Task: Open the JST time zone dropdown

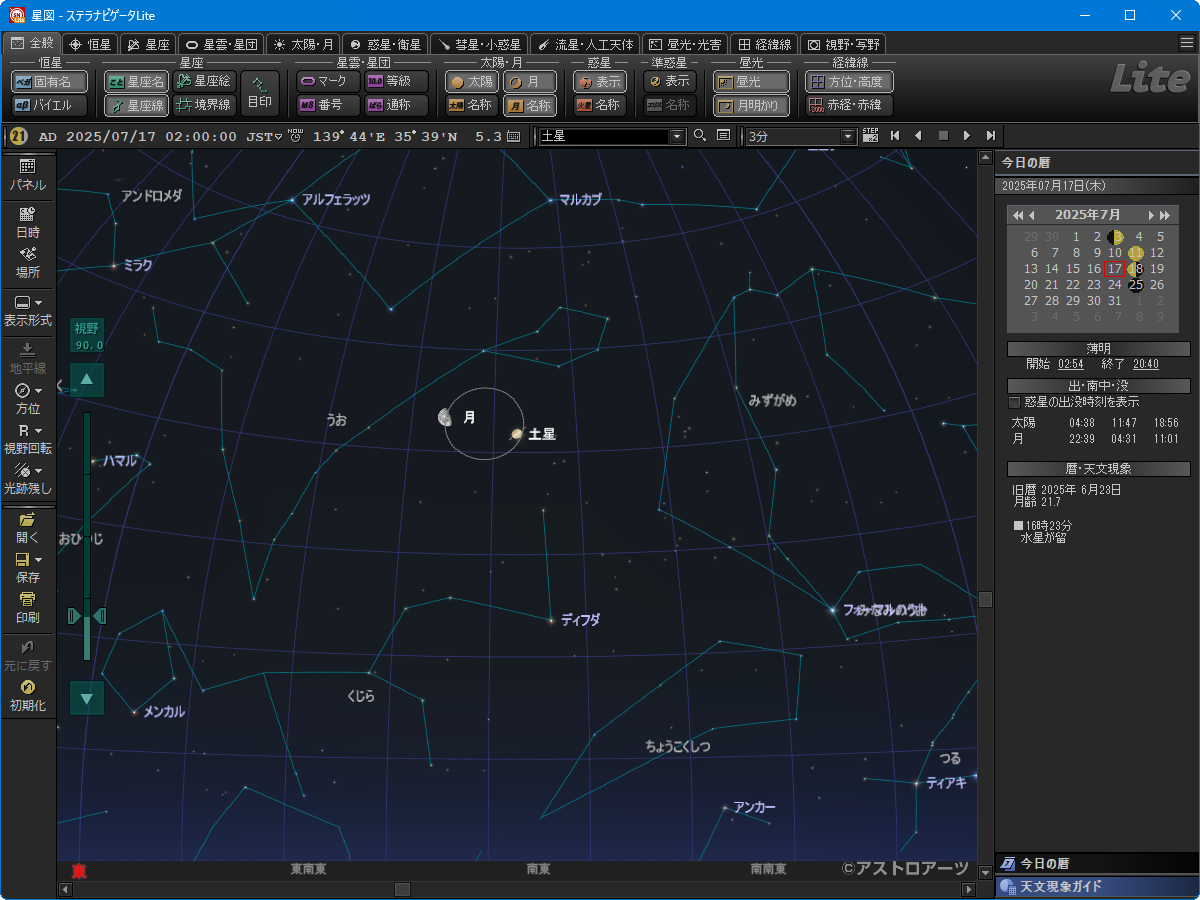Action: [x=279, y=137]
